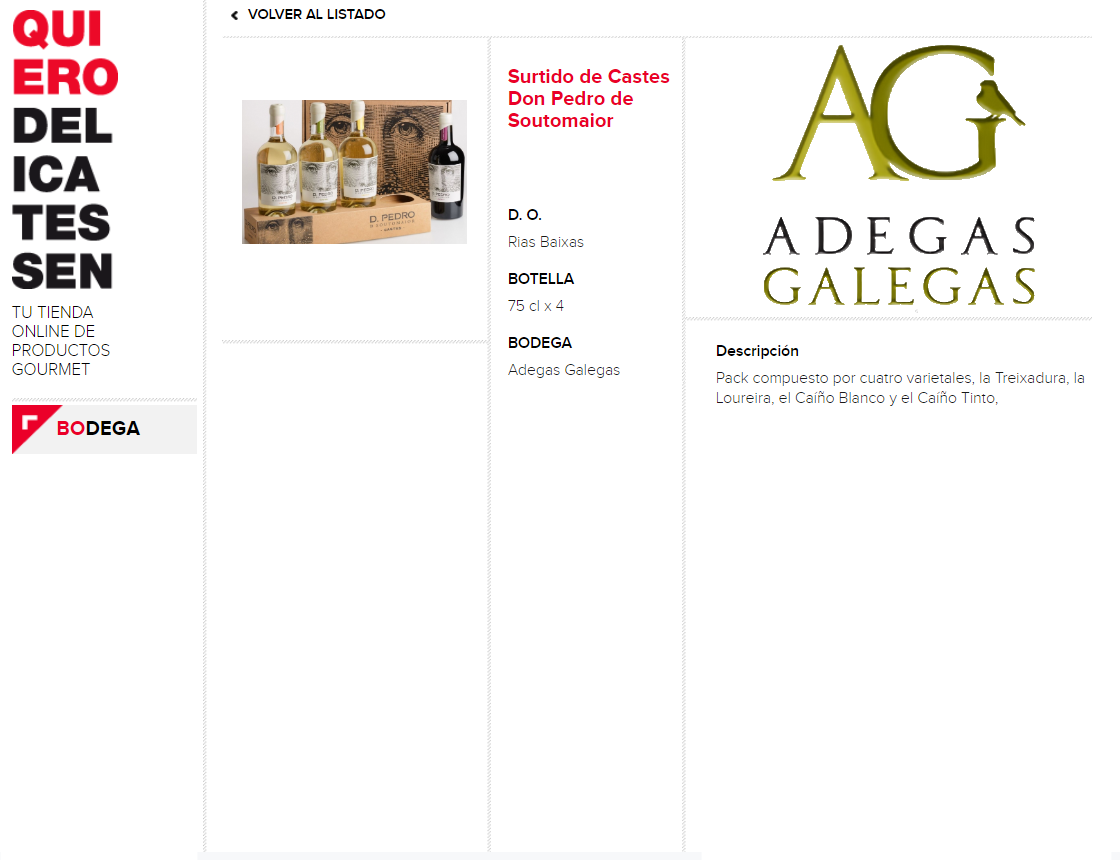Select the tagline Tu tienda online de productos gourmet
Image resolution: width=1120 pixels, height=860 pixels.
click(x=61, y=341)
